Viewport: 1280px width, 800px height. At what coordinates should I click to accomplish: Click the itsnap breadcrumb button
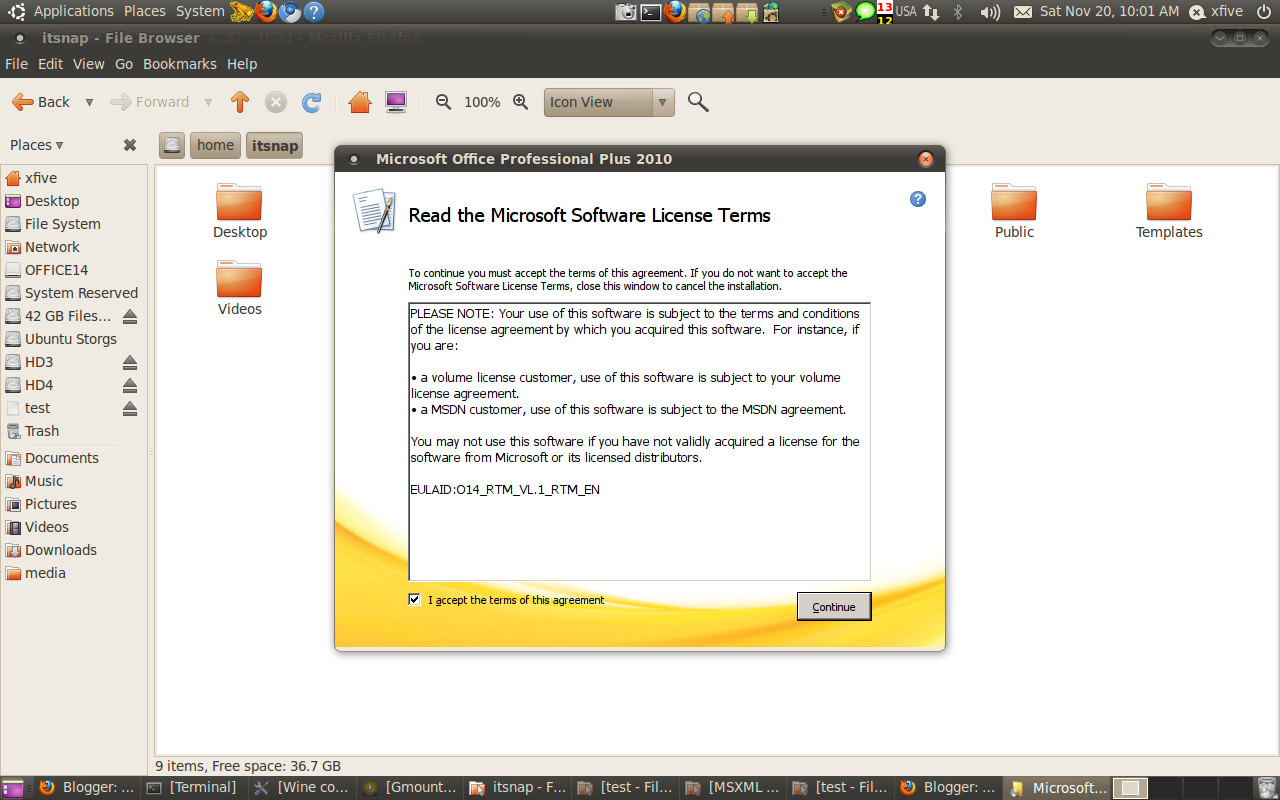click(x=275, y=145)
